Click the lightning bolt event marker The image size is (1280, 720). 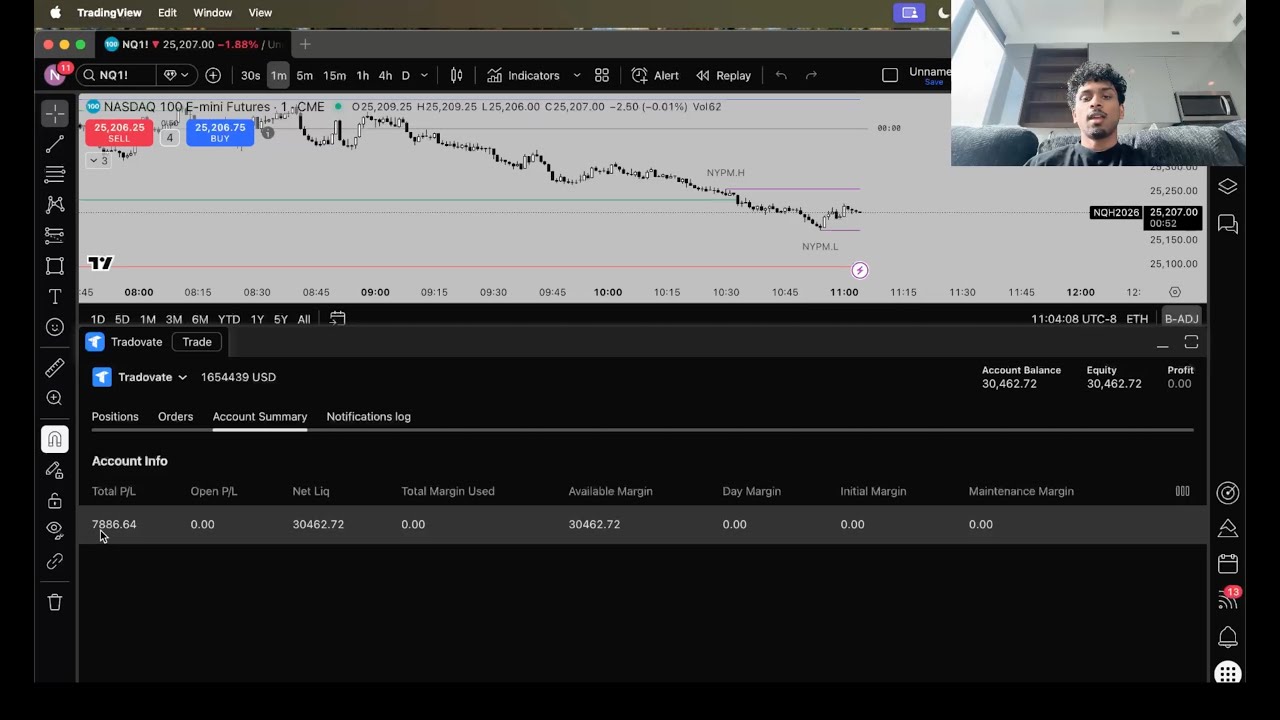859,270
